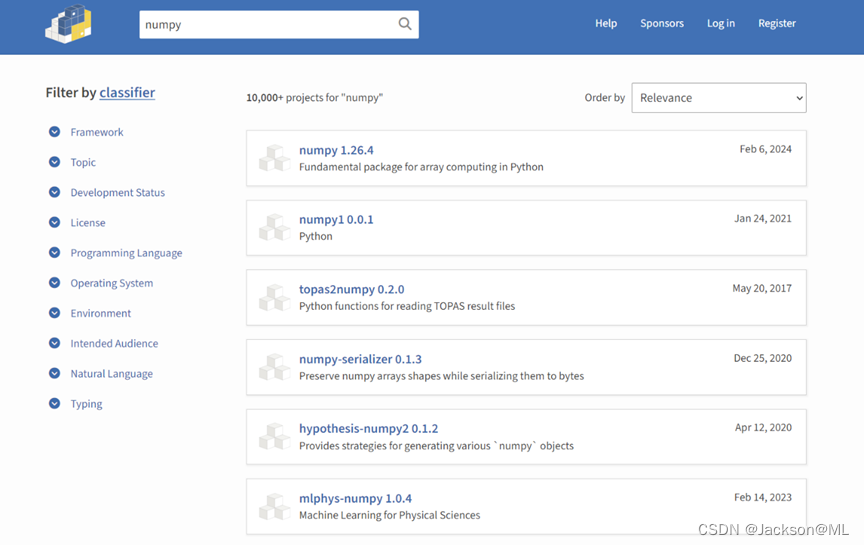Open the Sponsors page

point(662,23)
